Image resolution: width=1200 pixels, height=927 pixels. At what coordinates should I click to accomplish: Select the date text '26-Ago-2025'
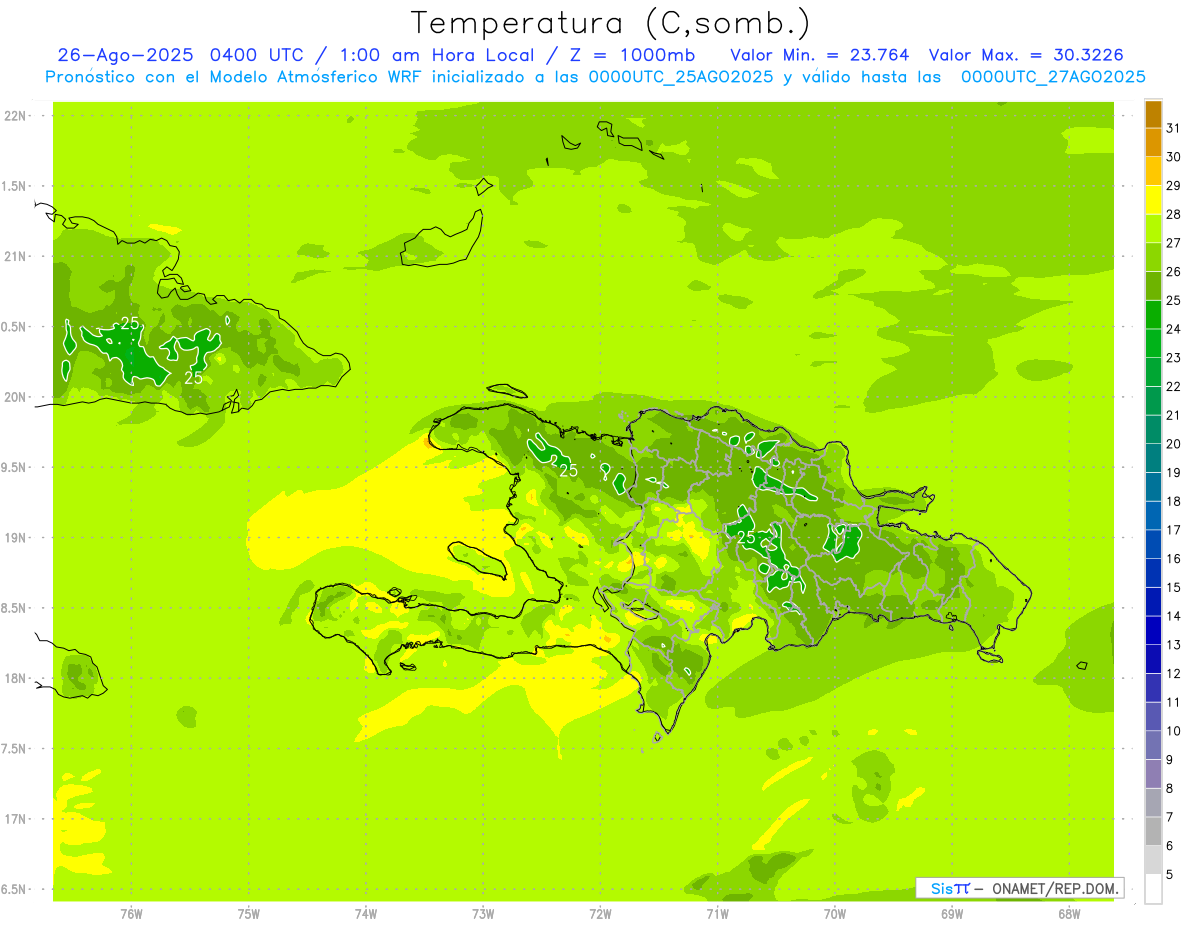[x=126, y=55]
